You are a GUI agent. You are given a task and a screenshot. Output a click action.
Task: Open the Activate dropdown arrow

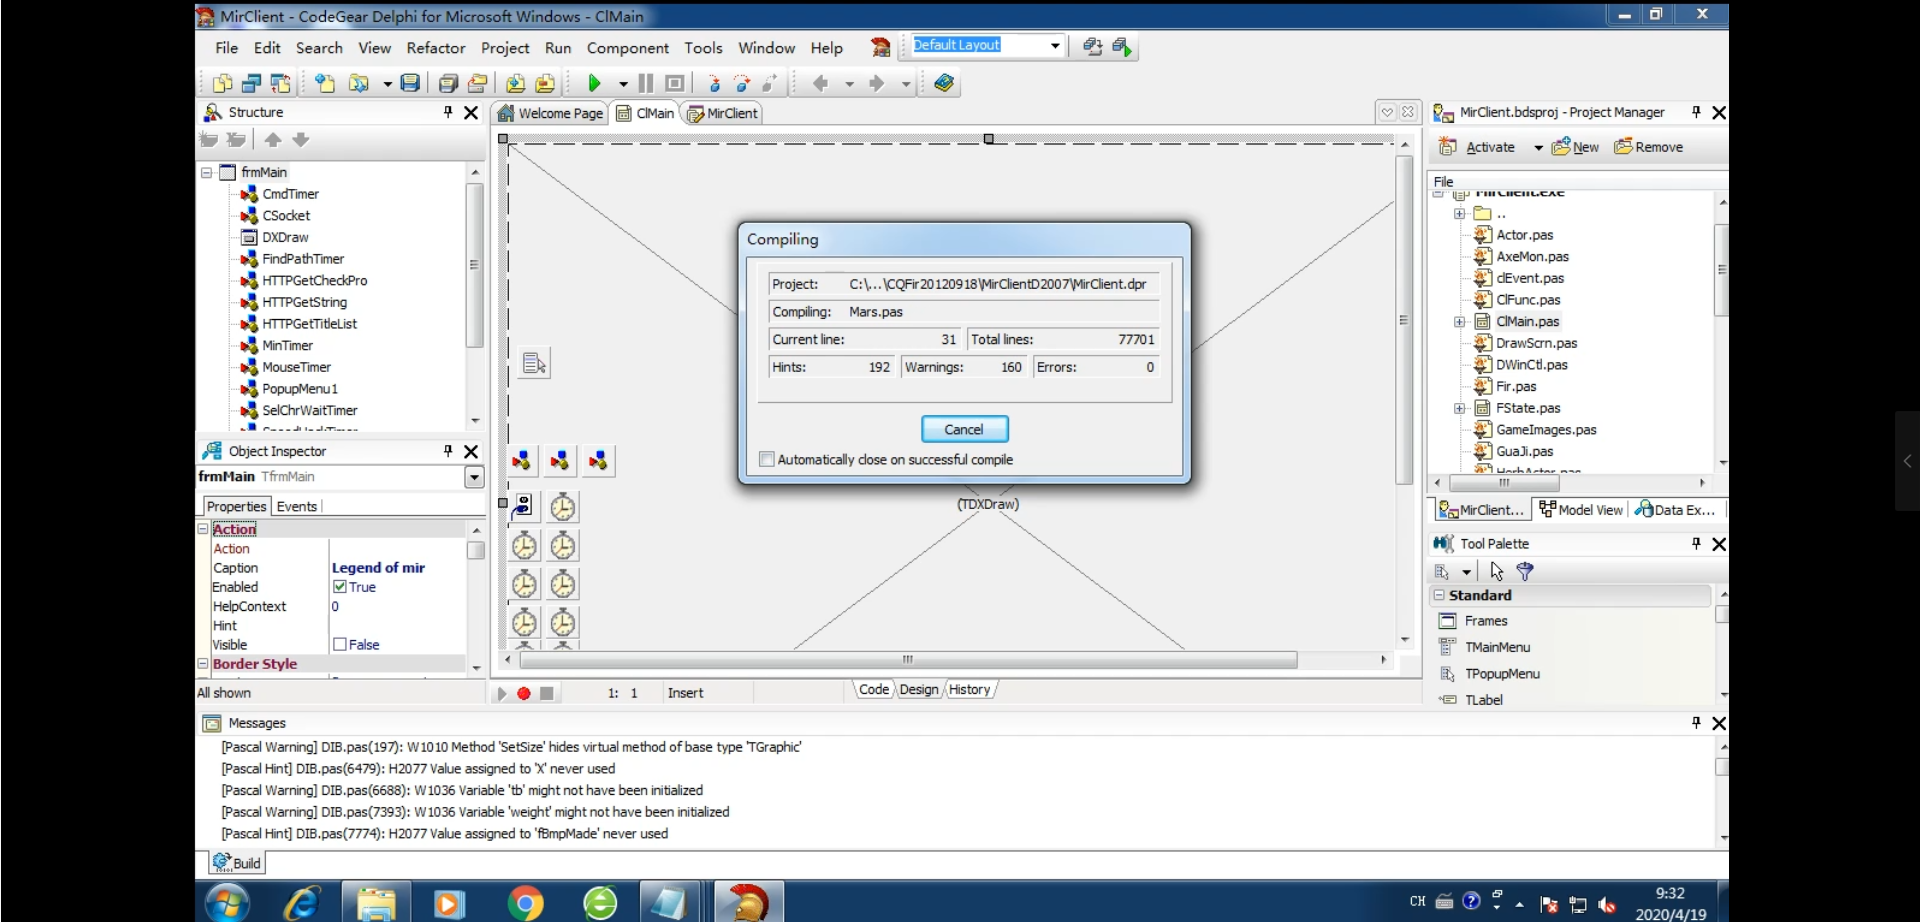1538,147
